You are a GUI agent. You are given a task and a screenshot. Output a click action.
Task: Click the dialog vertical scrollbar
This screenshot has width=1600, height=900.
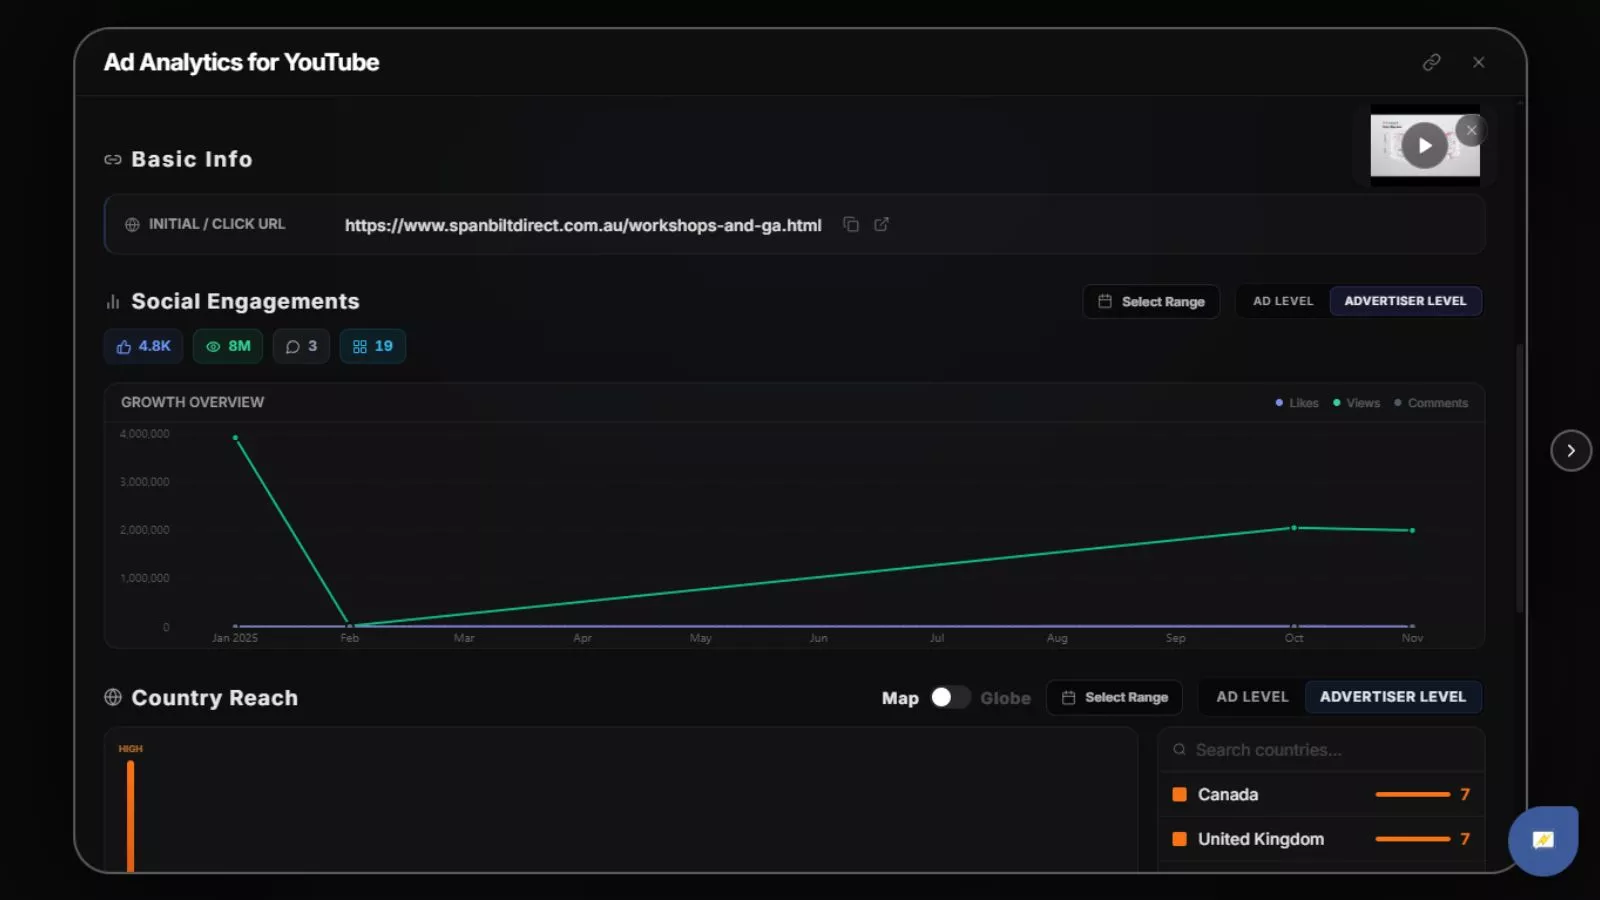tap(1520, 478)
